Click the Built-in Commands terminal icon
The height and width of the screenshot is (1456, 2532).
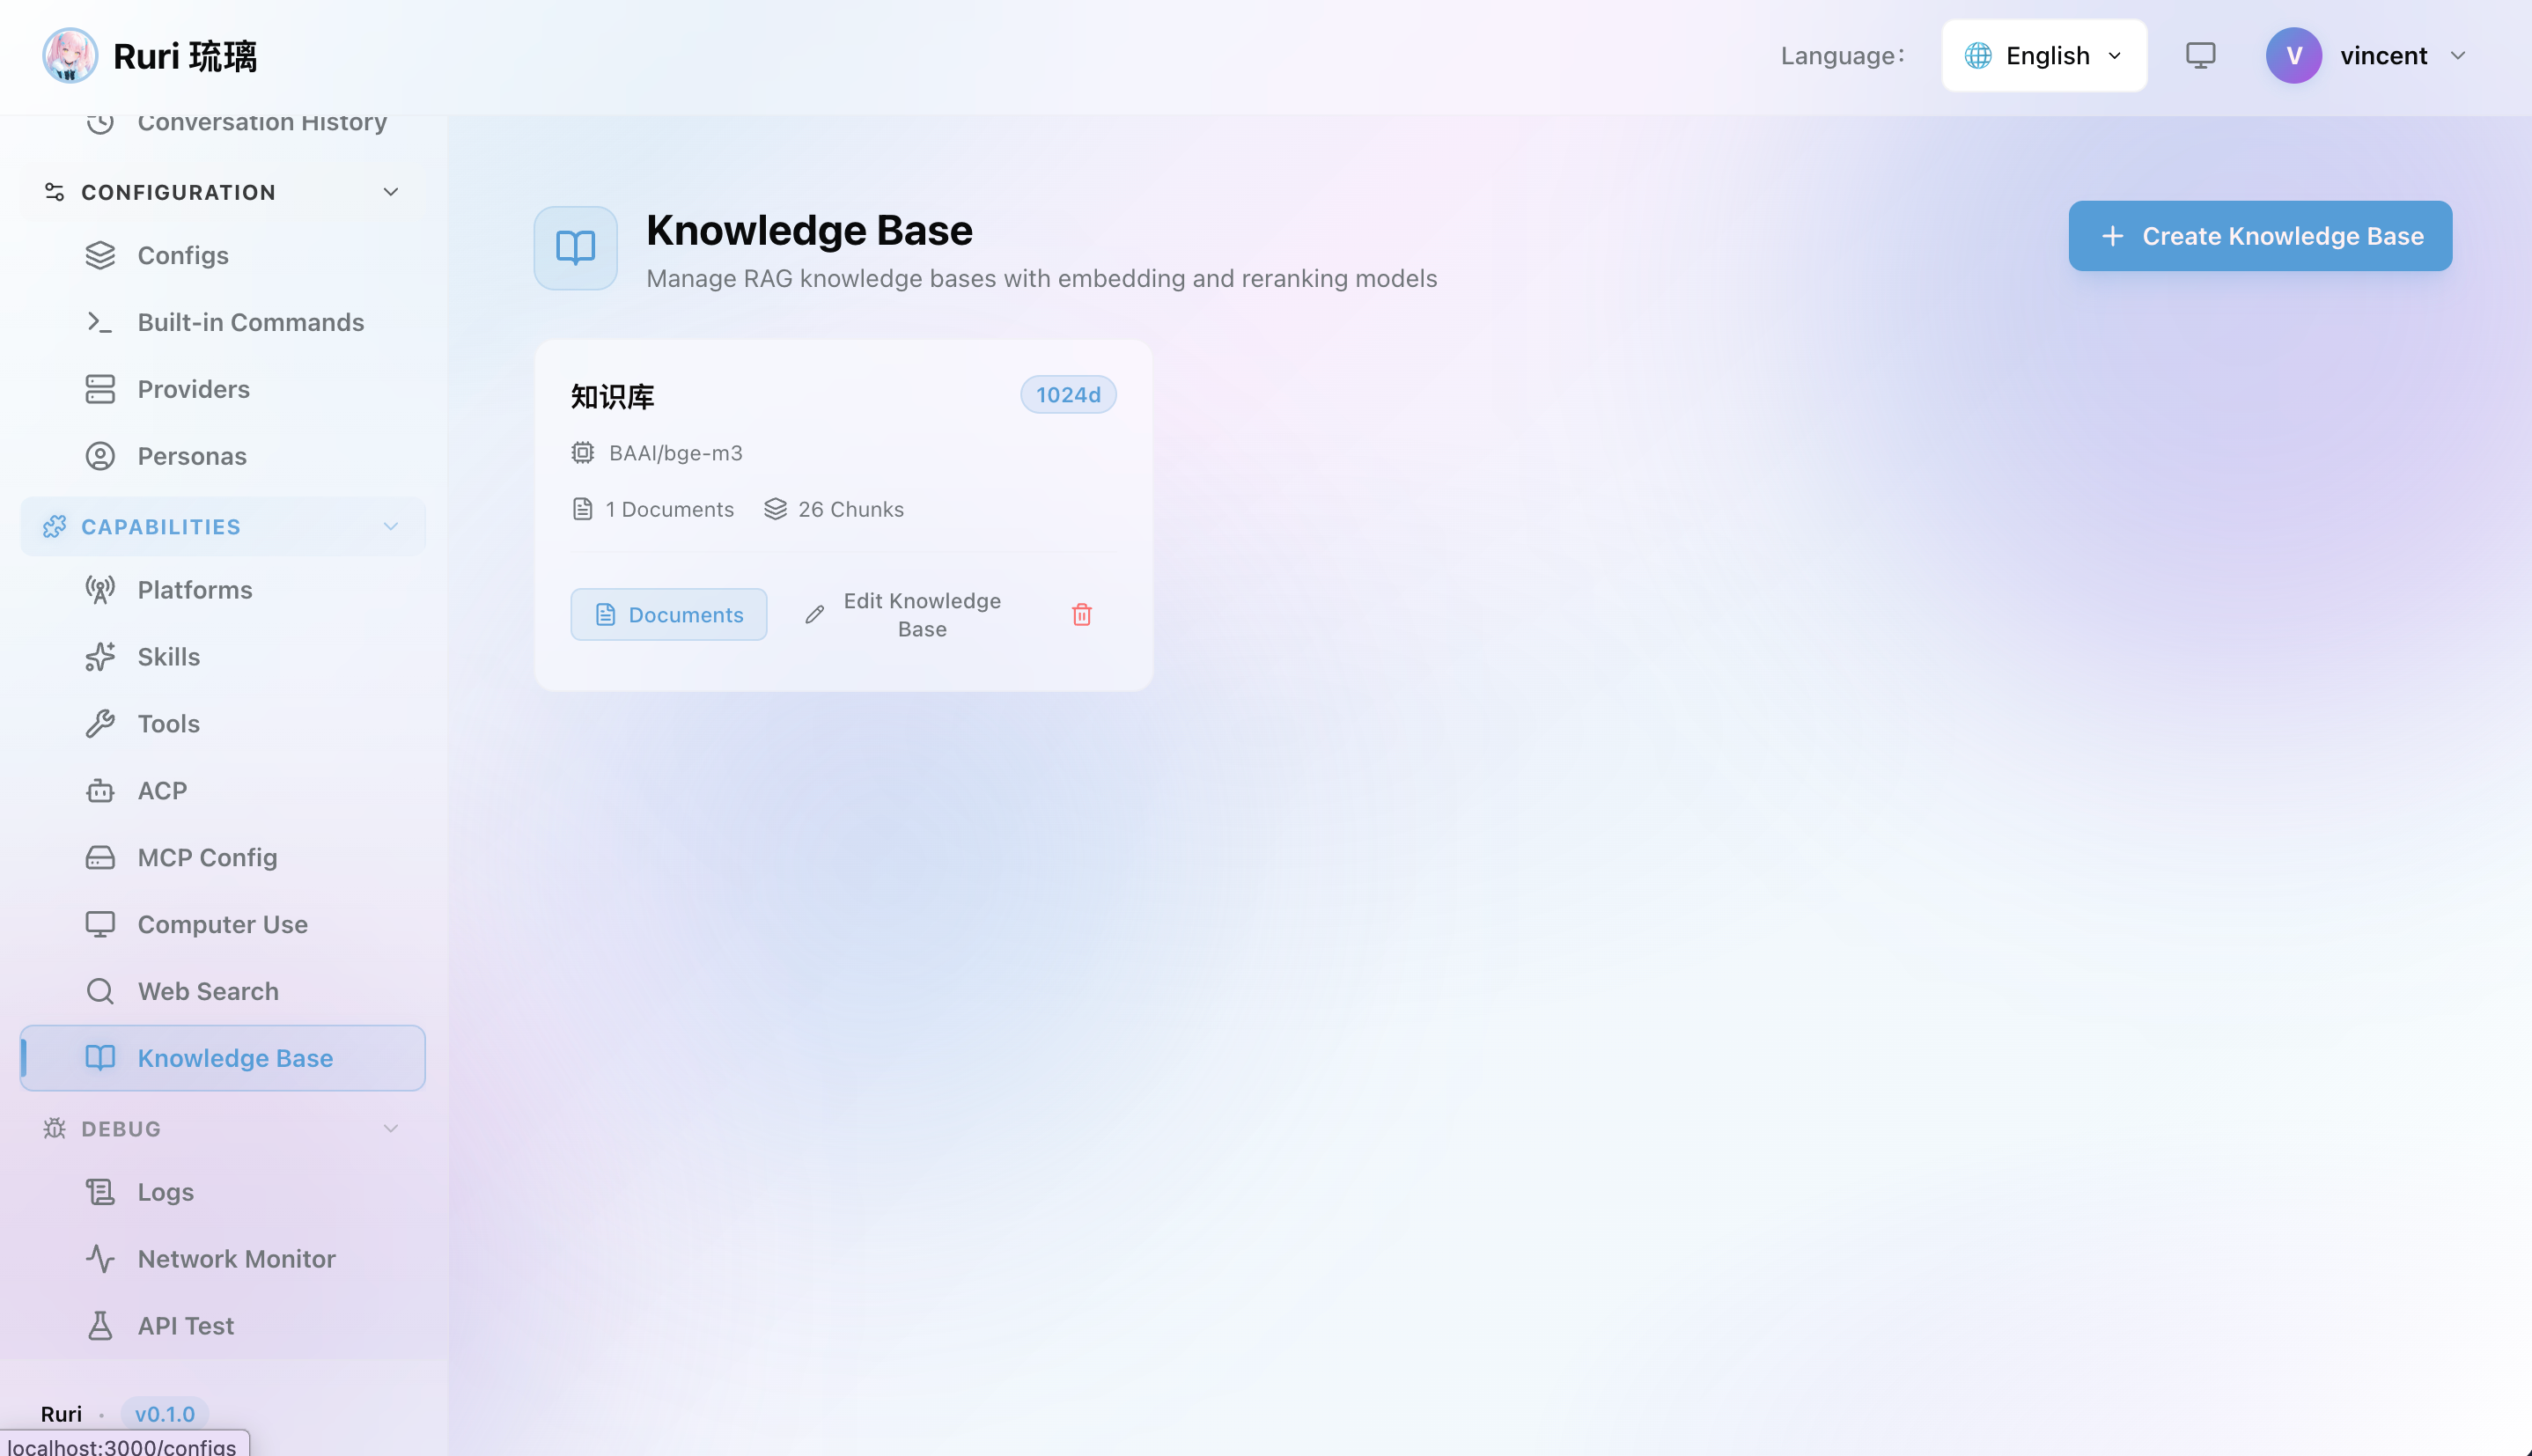point(100,322)
